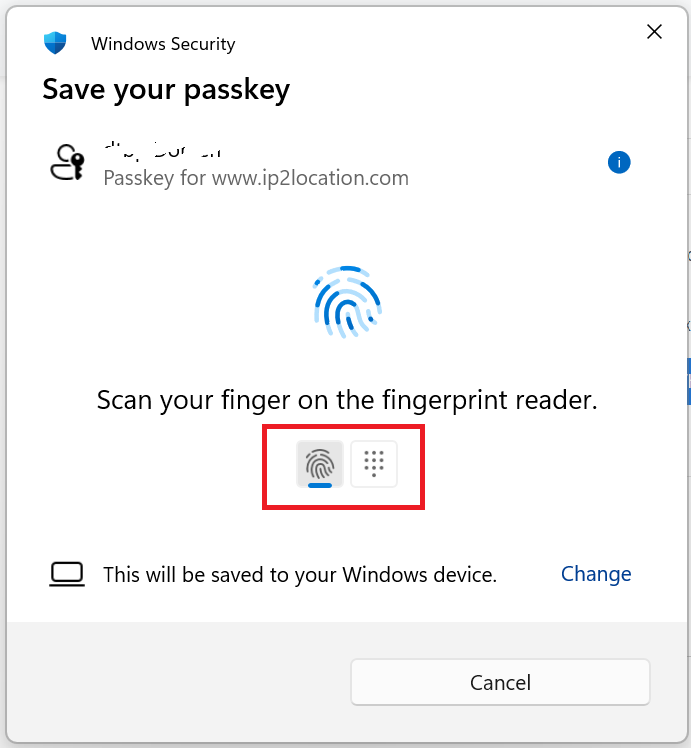691x748 pixels.
Task: Switch to the PIN keypad sign-in option
Action: click(x=374, y=464)
